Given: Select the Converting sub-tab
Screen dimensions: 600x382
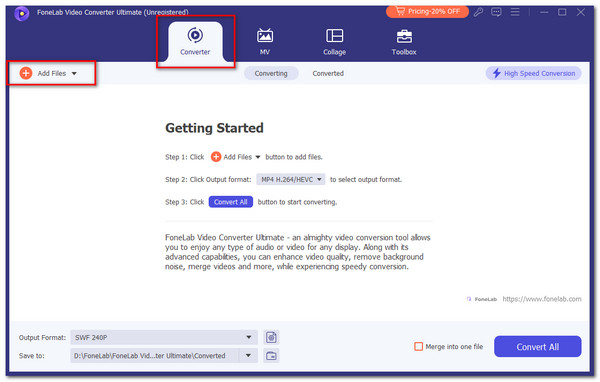Looking at the screenshot, I should tap(271, 73).
